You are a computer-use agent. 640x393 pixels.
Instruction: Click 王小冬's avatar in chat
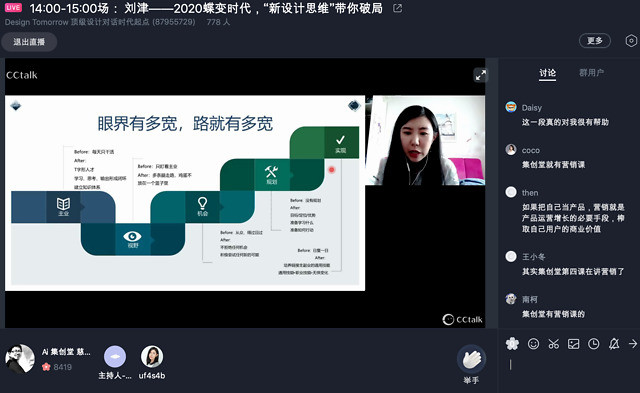coord(511,256)
